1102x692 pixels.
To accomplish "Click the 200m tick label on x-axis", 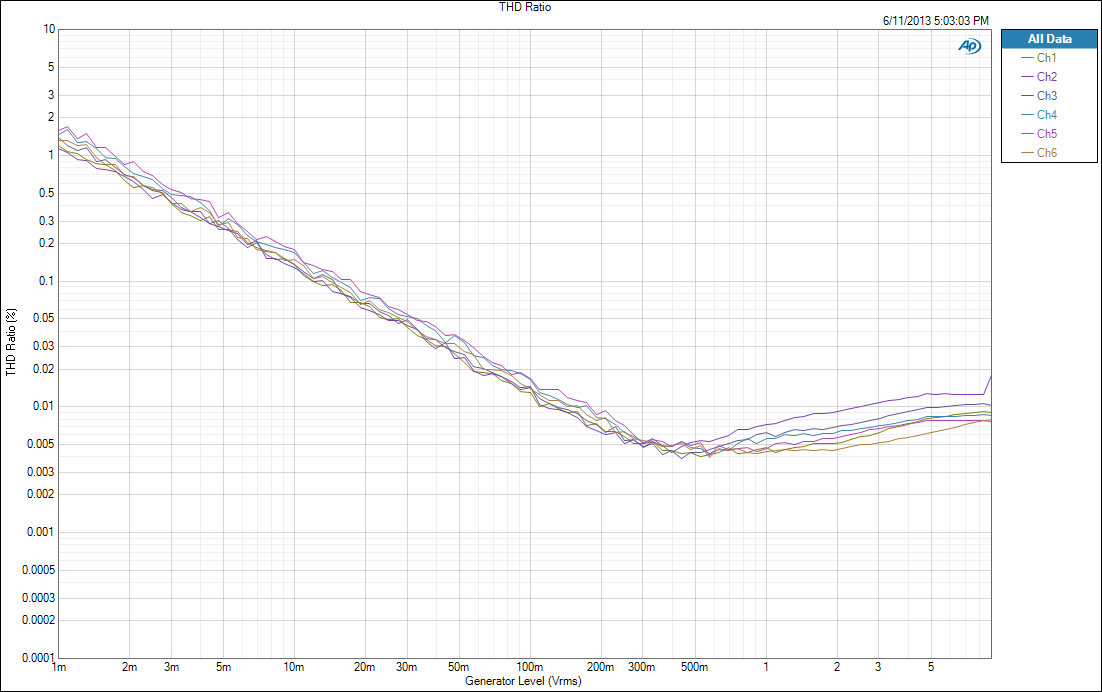I will pos(601,667).
